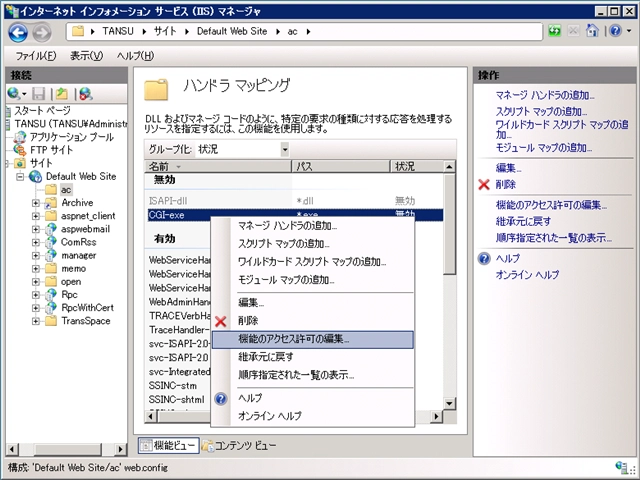
Task: Click the 状況 column header
Action: tap(417, 167)
